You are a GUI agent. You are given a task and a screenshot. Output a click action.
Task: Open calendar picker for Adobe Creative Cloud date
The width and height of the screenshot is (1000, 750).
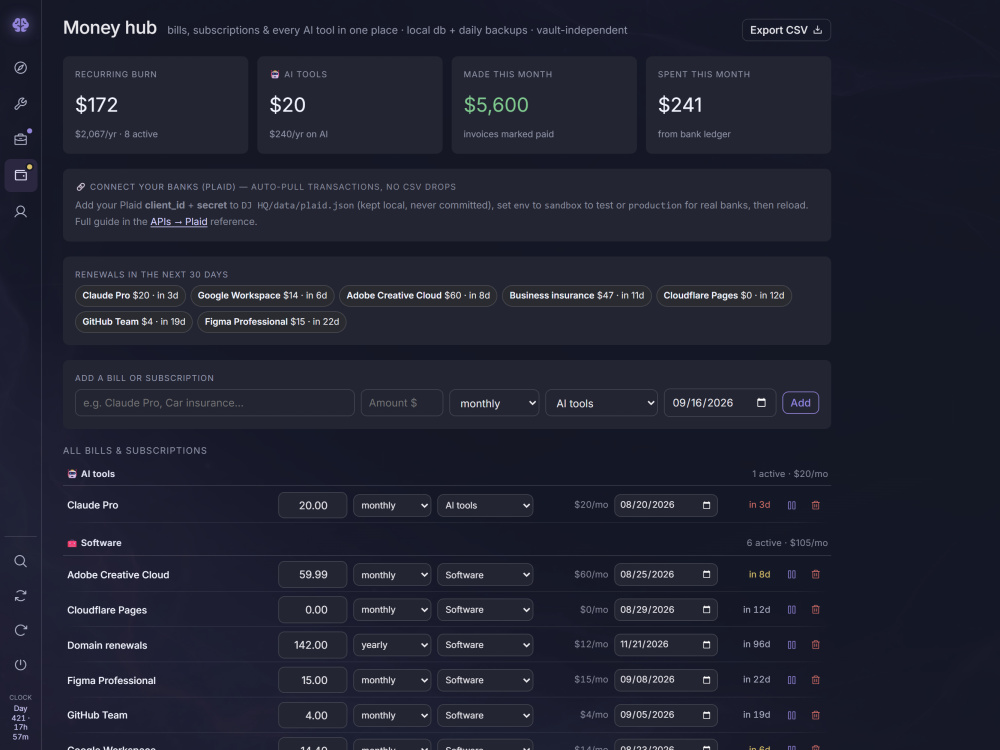point(707,575)
